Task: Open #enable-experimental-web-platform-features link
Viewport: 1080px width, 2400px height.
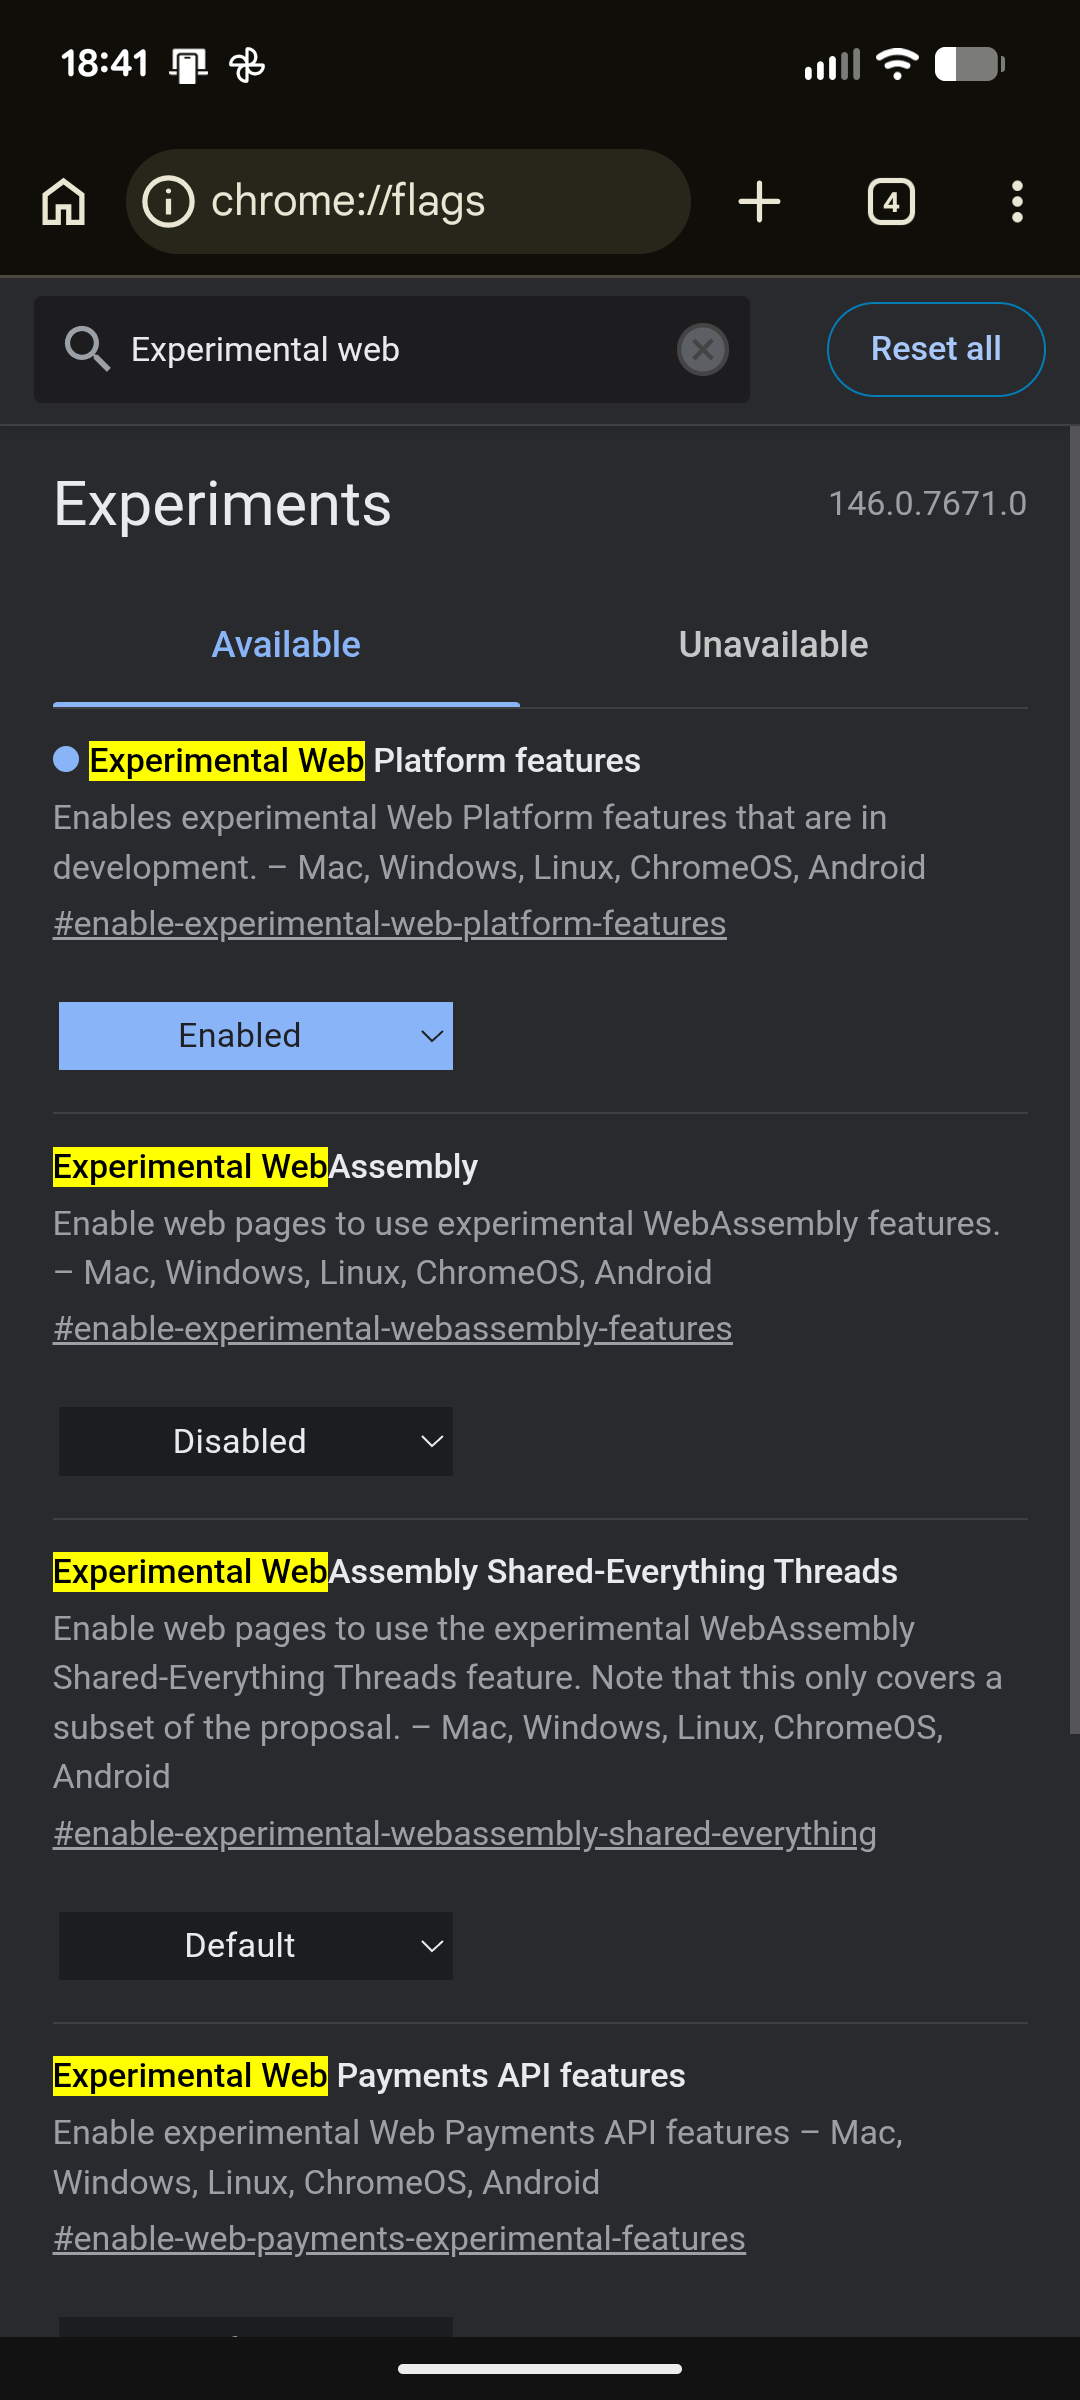Action: point(389,924)
